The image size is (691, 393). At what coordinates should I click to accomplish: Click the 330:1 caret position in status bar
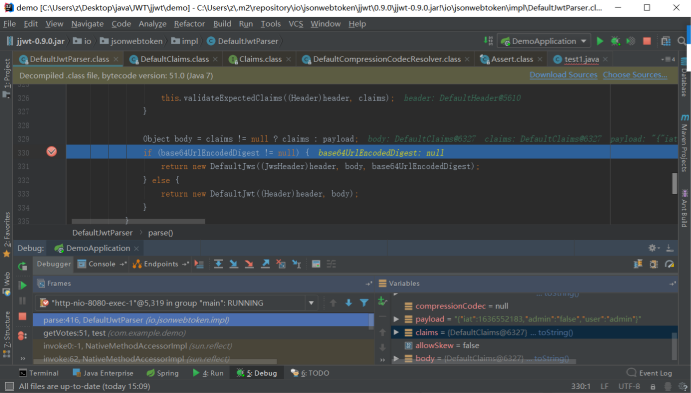click(x=581, y=386)
